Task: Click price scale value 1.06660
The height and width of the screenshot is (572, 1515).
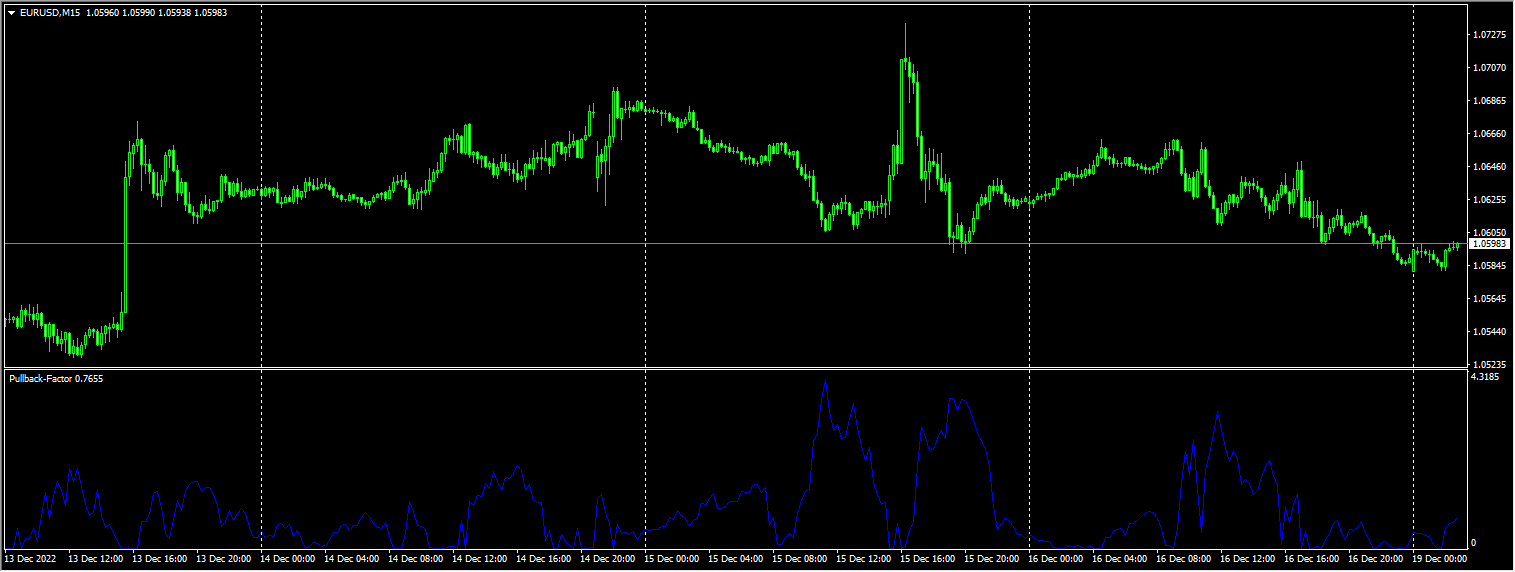Action: tap(1489, 134)
